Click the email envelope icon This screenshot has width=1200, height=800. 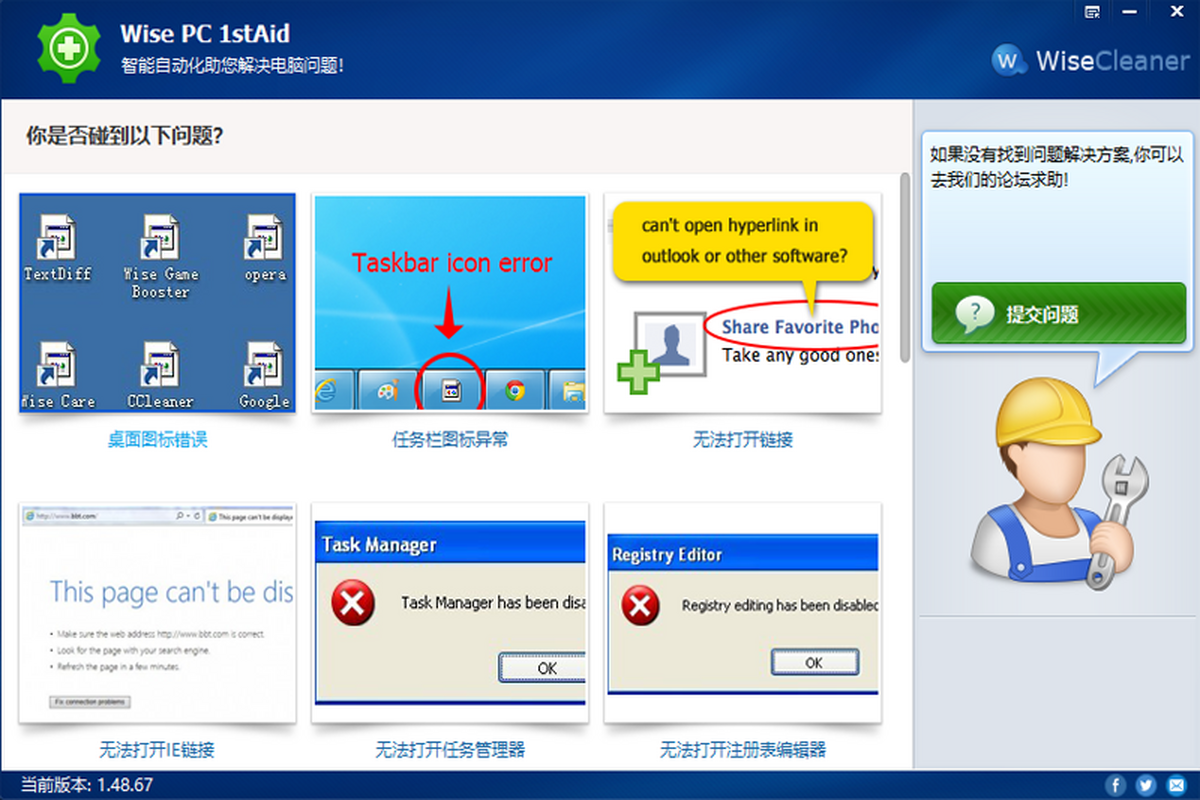pos(1176,785)
